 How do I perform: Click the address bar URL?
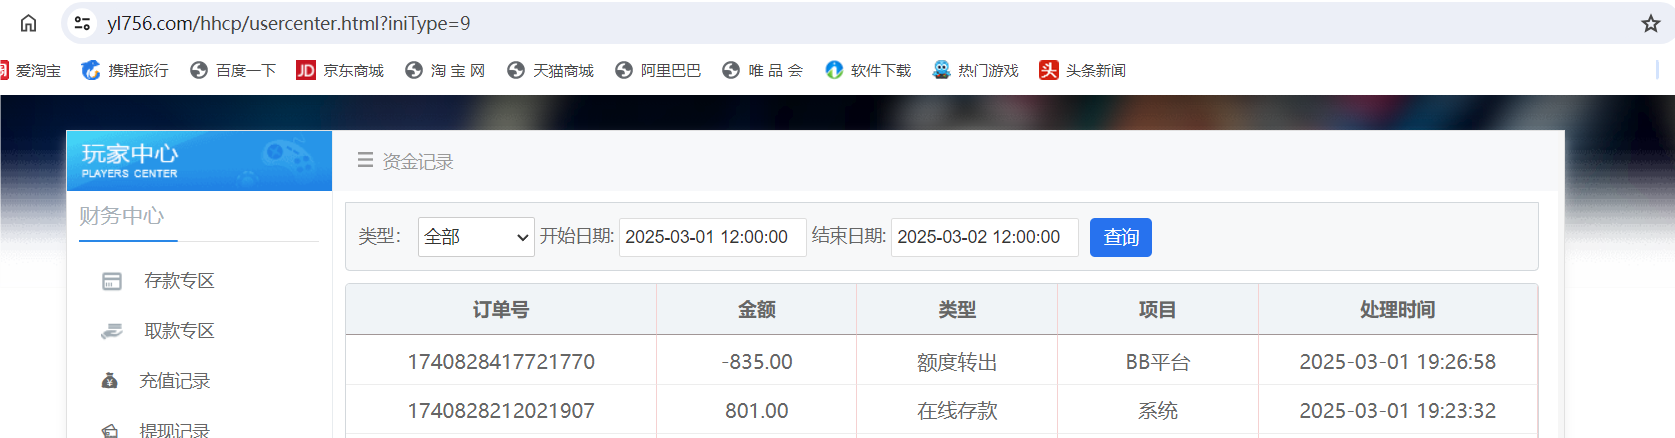coord(288,23)
